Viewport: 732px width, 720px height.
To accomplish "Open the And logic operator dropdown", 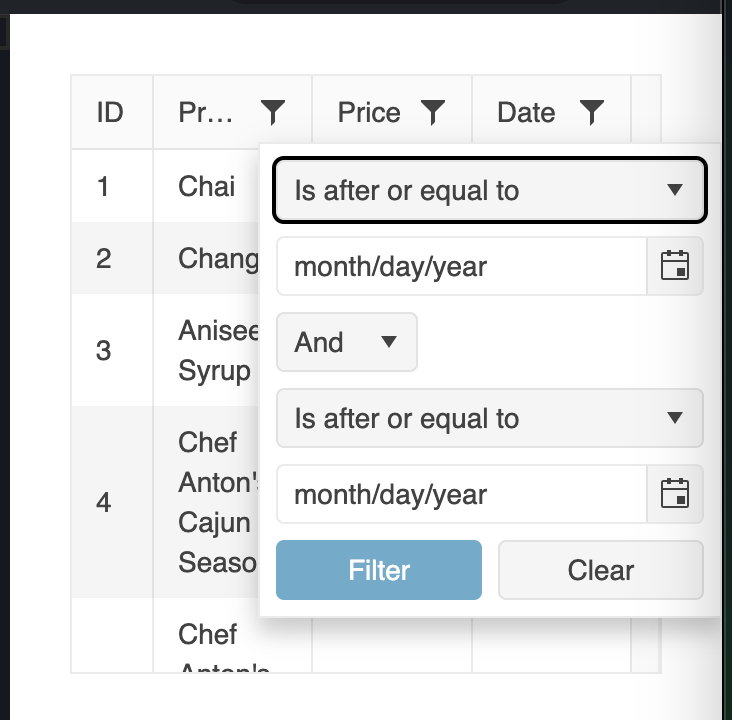I will (346, 342).
